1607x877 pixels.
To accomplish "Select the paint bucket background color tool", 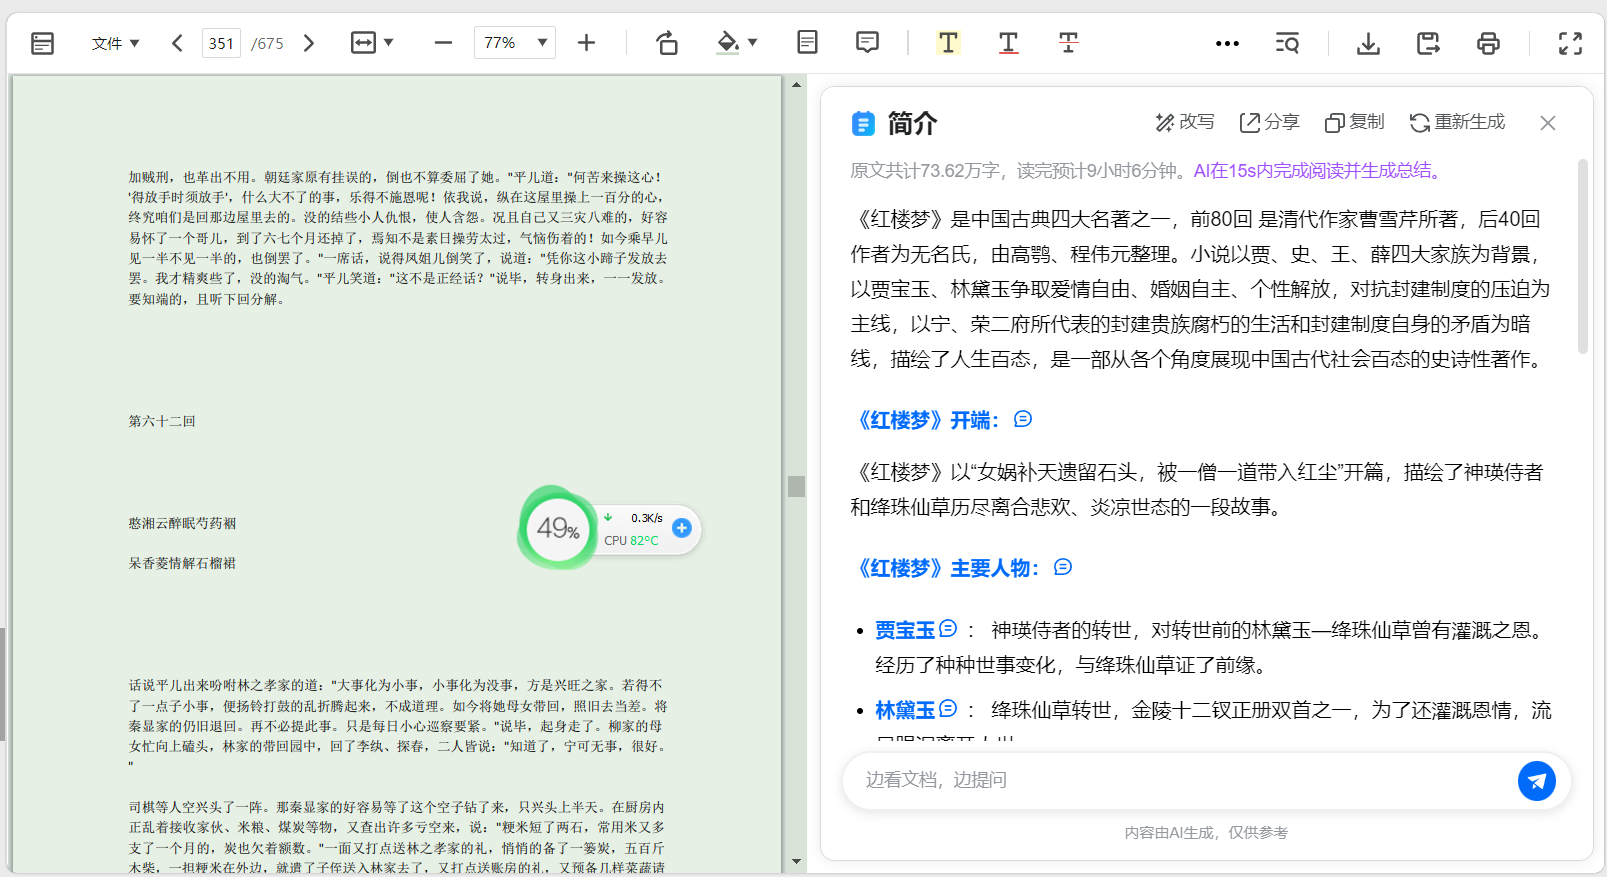I will tap(729, 43).
